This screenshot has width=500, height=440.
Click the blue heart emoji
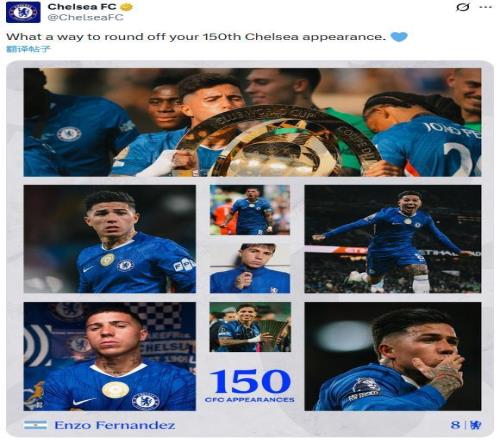(x=399, y=36)
